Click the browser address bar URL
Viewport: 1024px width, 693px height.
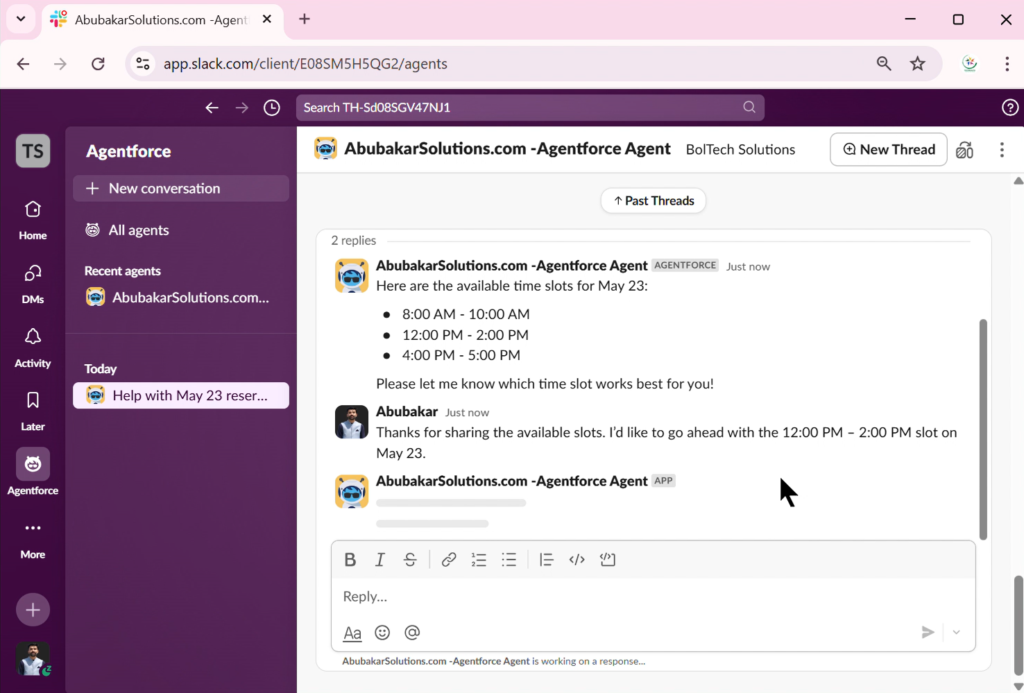(x=305, y=64)
